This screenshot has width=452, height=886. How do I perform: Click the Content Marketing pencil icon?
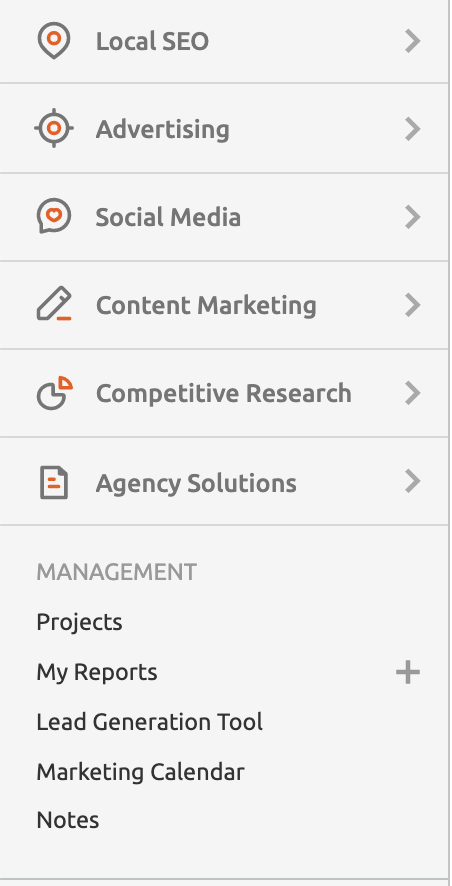tap(54, 304)
